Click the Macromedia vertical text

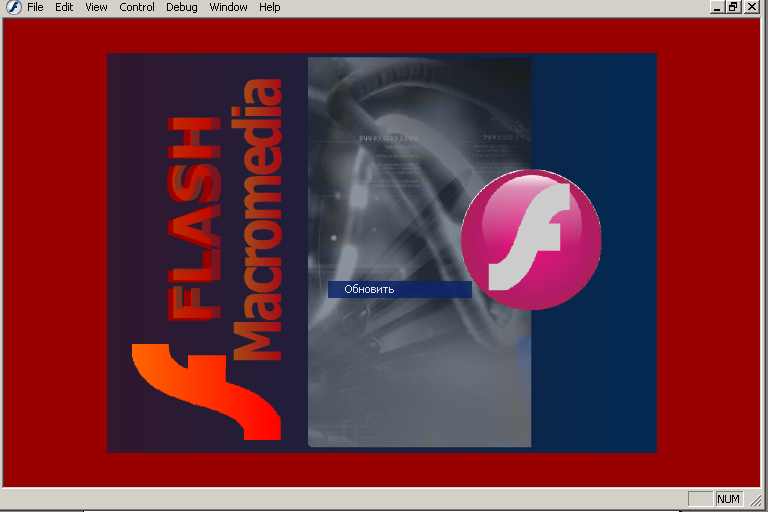pos(257,219)
